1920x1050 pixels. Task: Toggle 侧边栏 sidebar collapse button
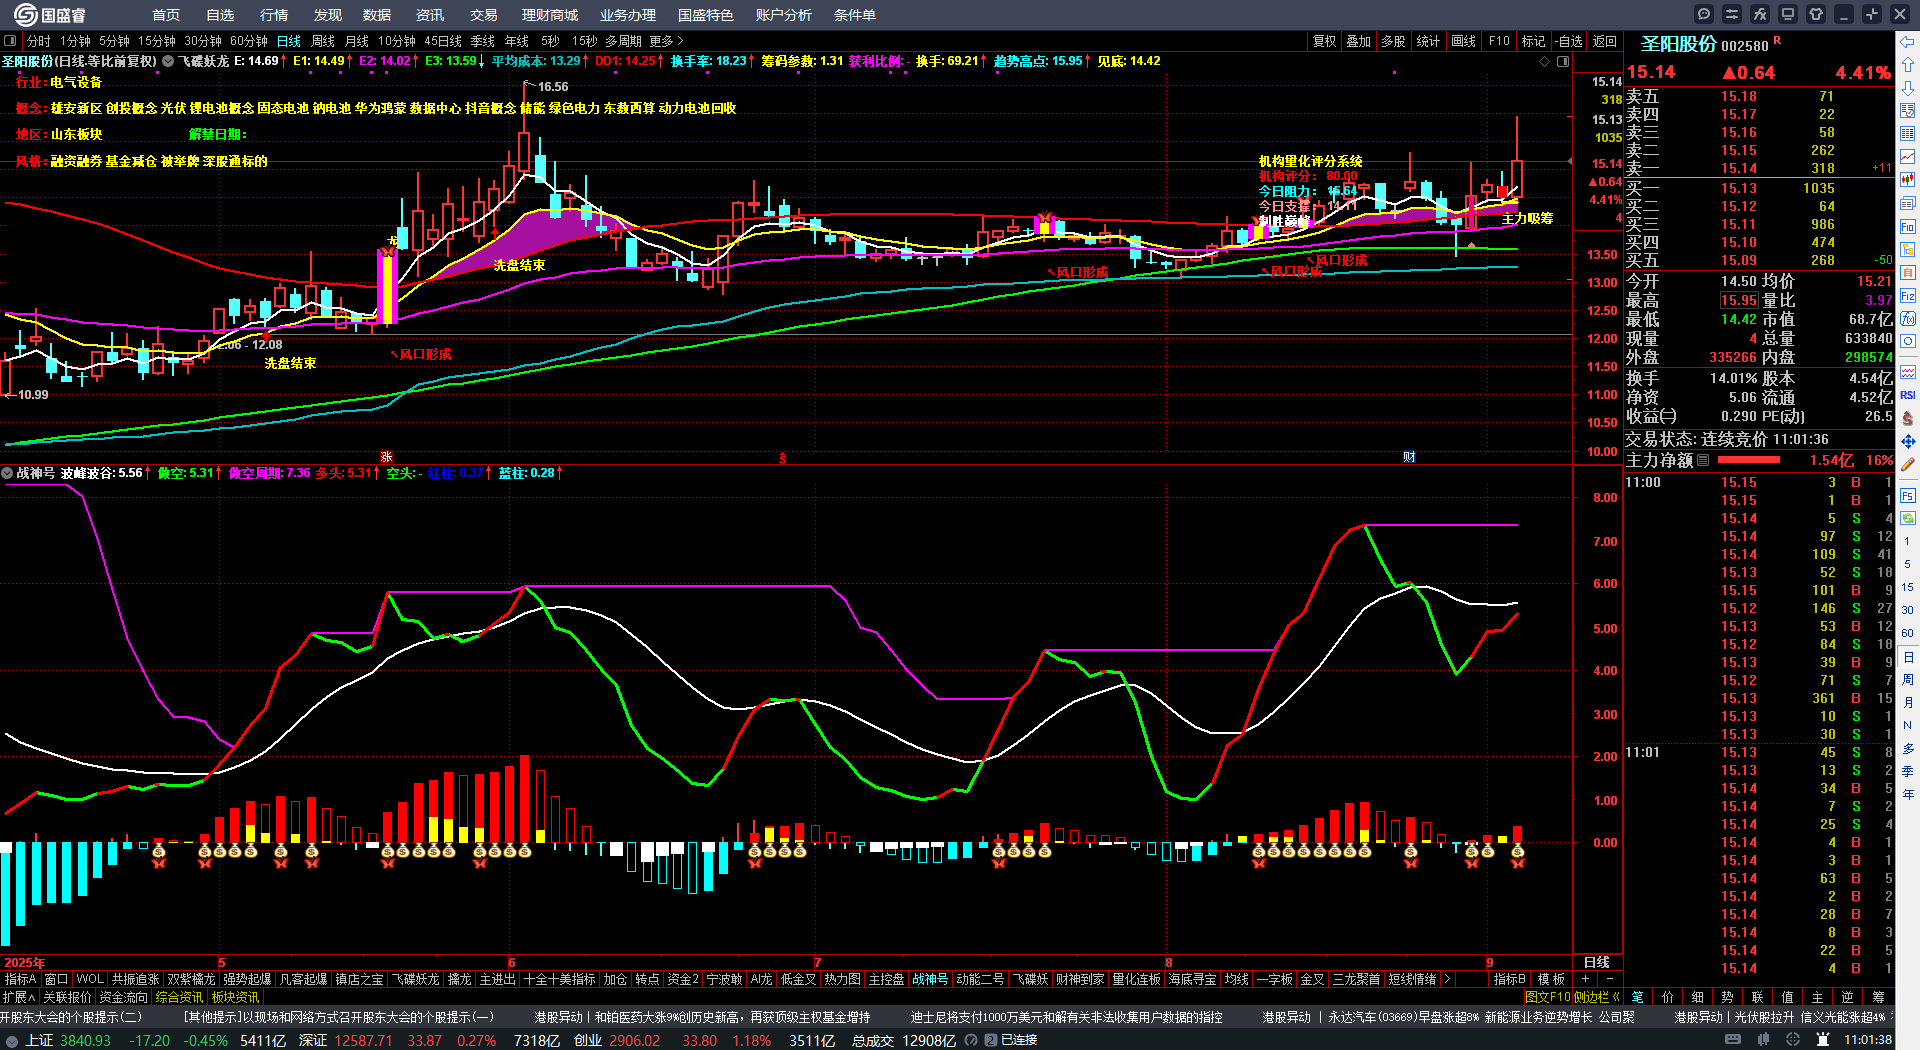click(x=1597, y=997)
